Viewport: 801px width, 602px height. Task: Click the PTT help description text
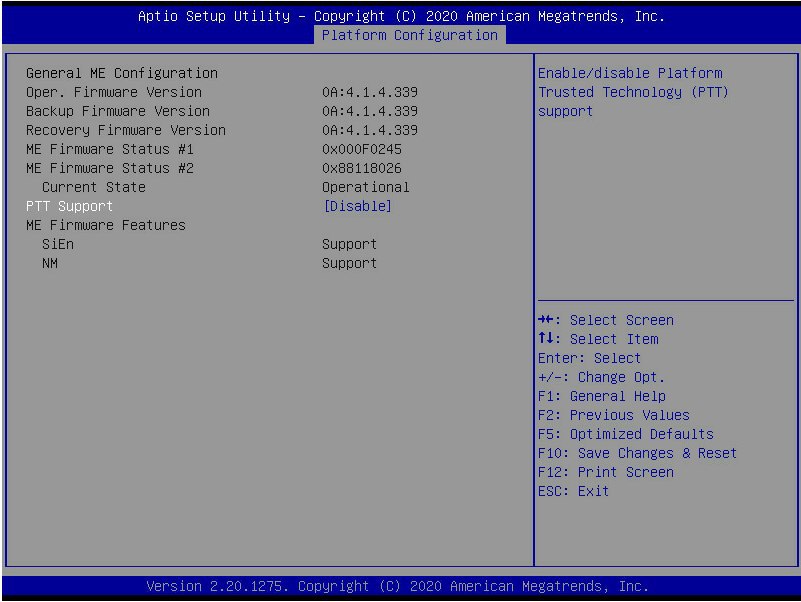633,92
